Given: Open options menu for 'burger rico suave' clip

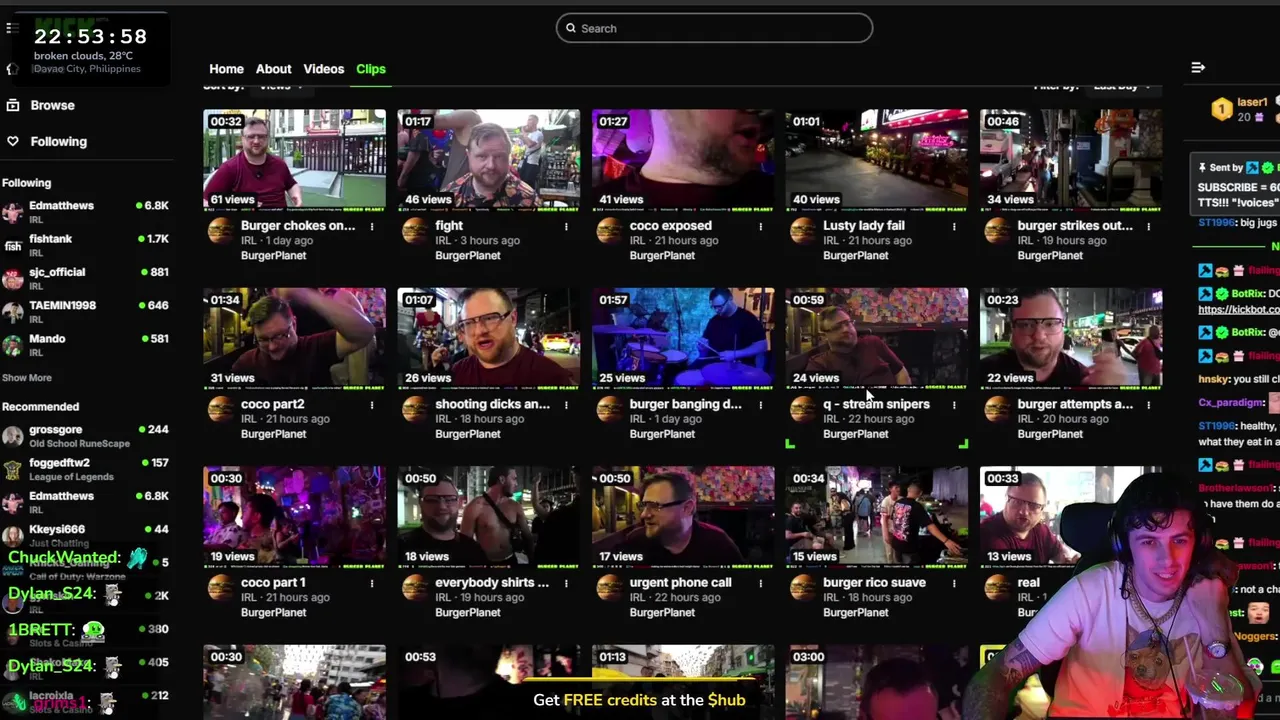Looking at the screenshot, I should tap(954, 583).
